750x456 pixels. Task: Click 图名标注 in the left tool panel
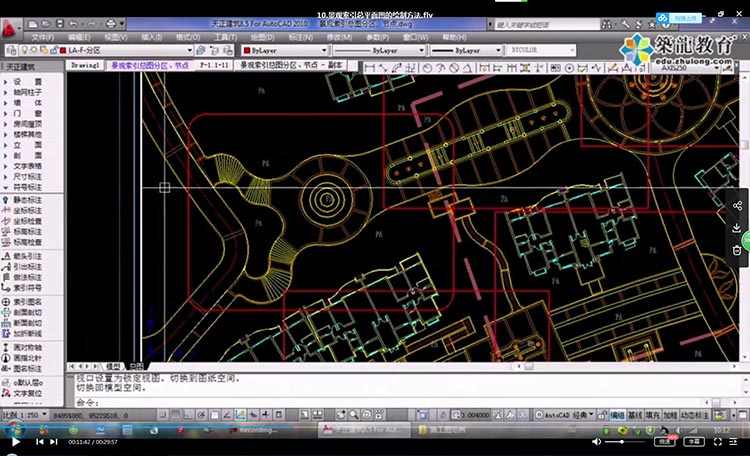[x=28, y=367]
